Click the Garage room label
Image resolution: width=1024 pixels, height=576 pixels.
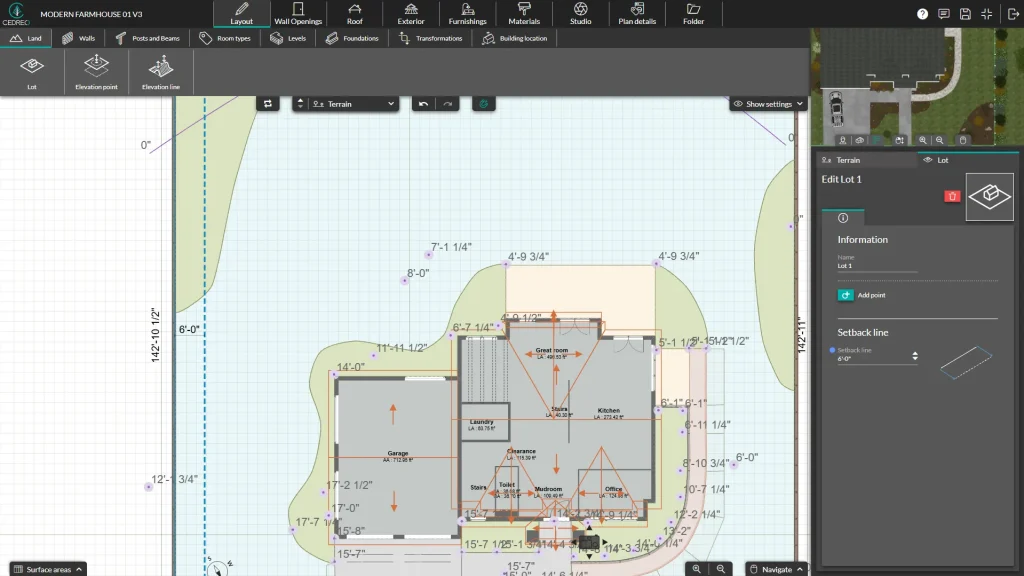pyautogui.click(x=398, y=453)
